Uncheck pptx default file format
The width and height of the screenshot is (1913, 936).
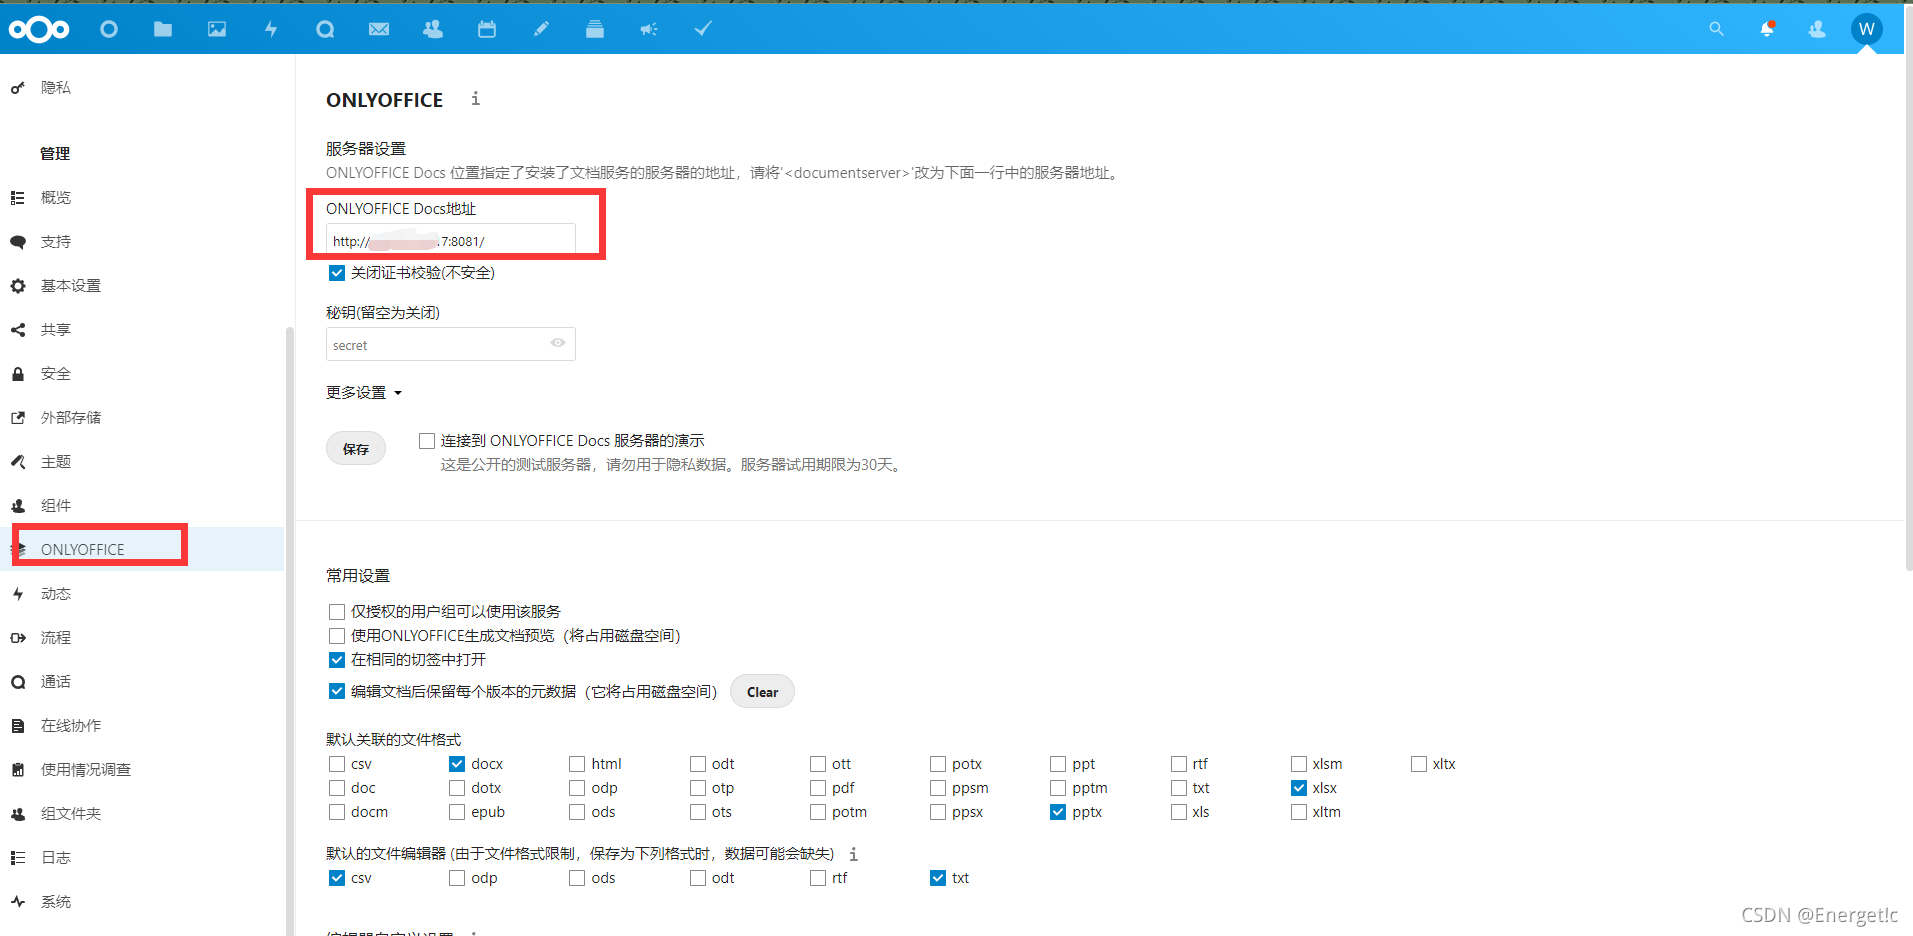1058,812
